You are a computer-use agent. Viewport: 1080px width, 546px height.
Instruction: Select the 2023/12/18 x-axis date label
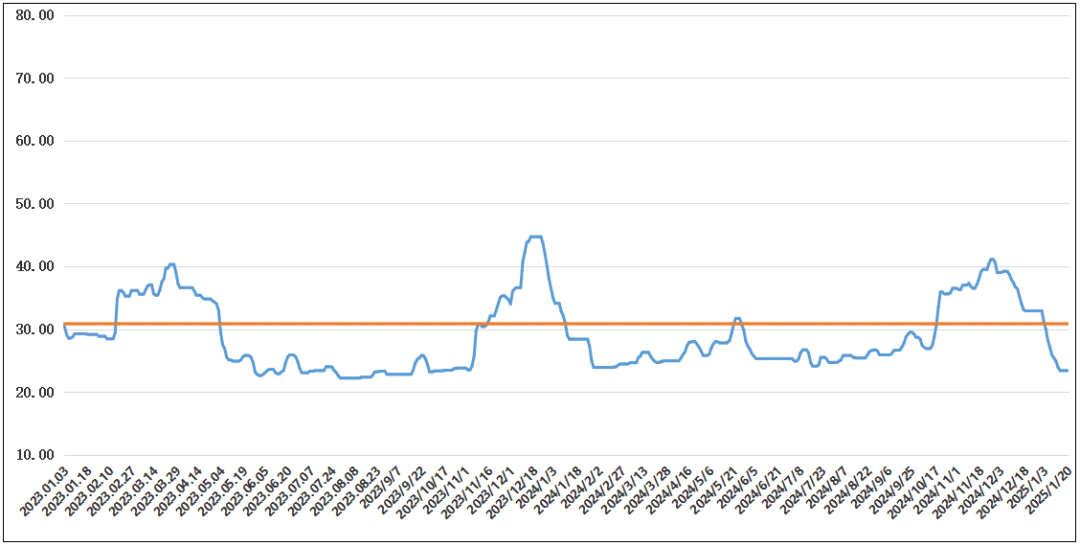point(514,492)
